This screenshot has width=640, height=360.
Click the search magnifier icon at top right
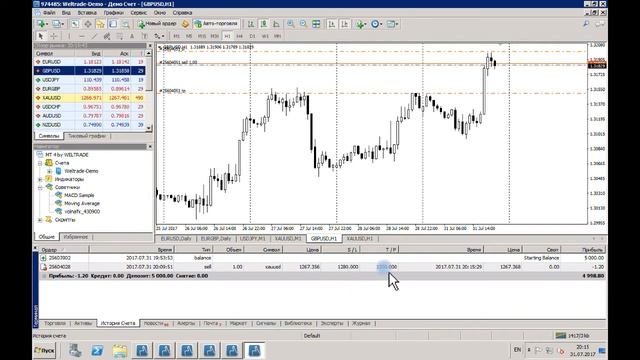click(x=586, y=24)
